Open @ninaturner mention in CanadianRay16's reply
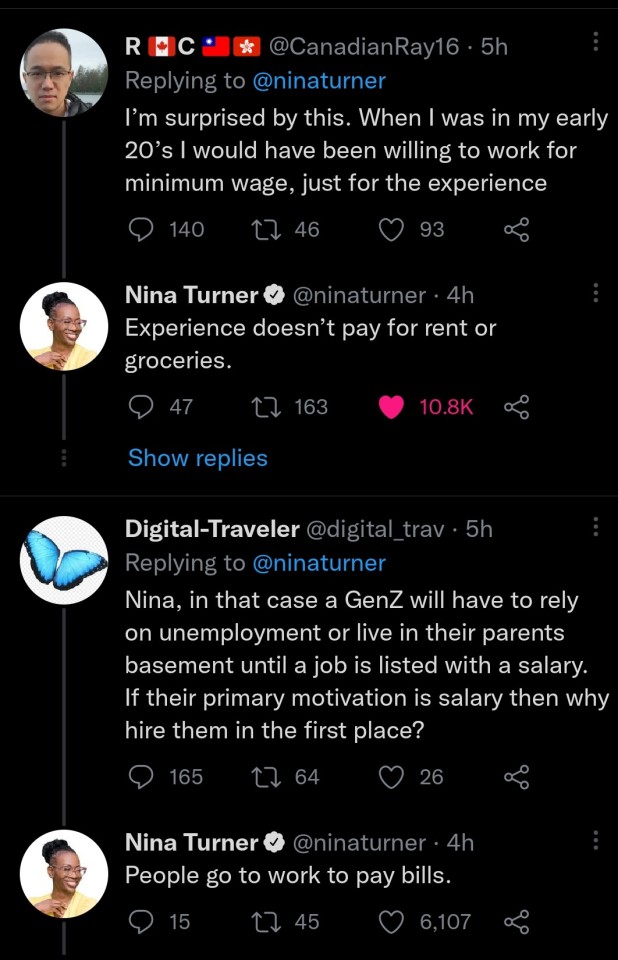The width and height of the screenshot is (618, 960). point(320,81)
